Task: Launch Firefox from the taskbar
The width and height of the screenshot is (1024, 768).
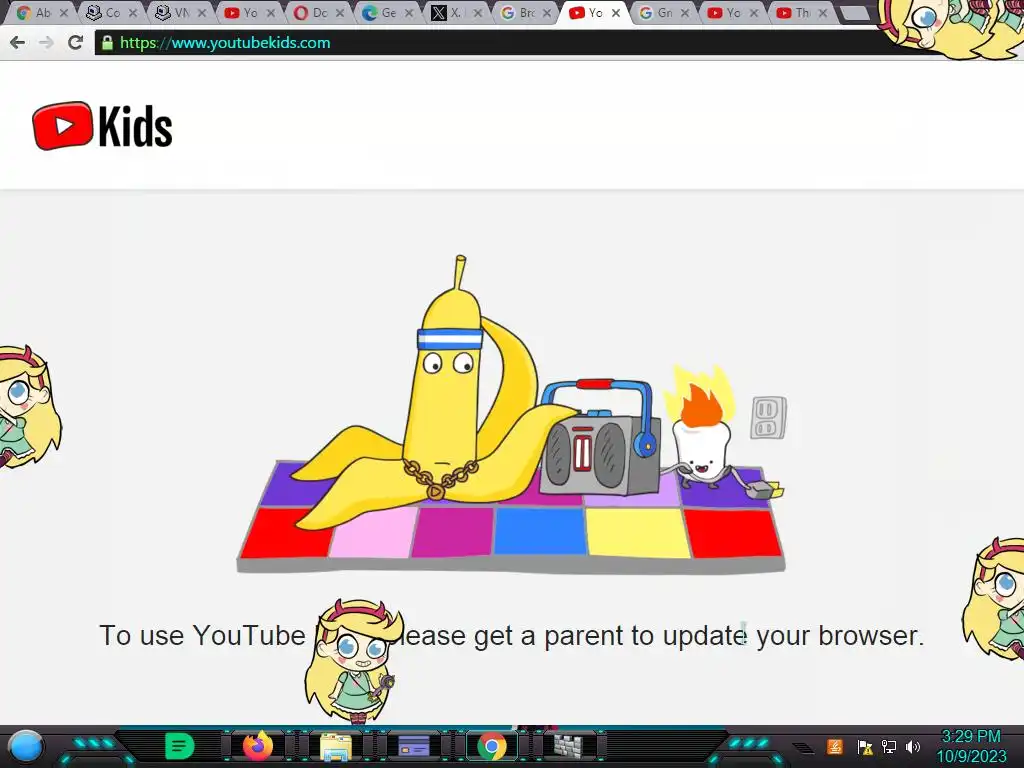Action: point(258,746)
